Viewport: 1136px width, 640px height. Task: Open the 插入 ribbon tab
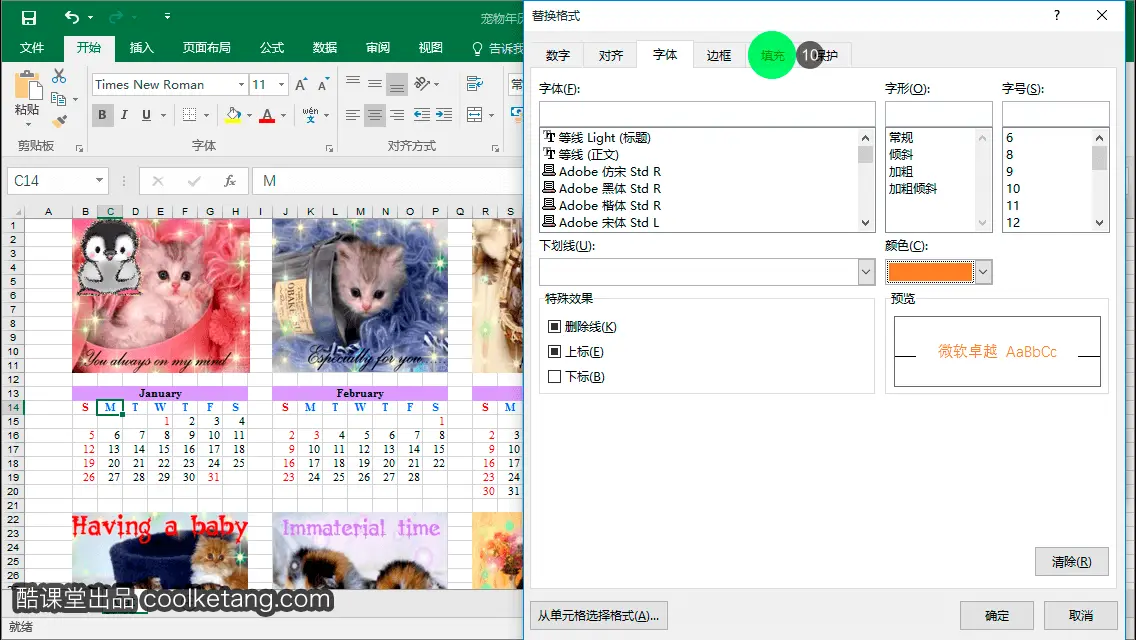[141, 48]
